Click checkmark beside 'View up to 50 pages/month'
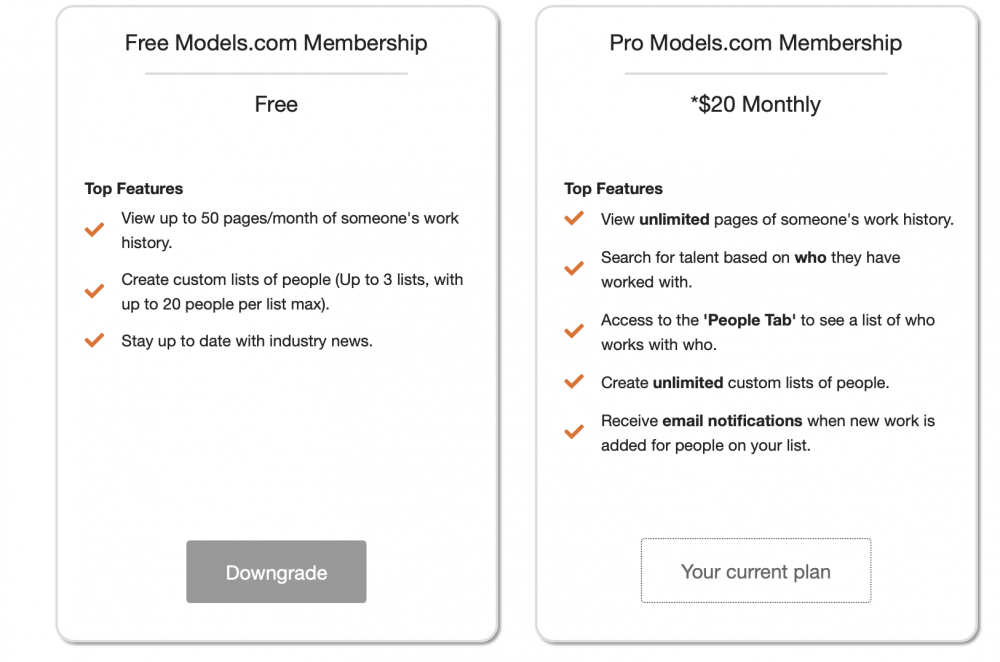The image size is (1000, 662). 95,230
